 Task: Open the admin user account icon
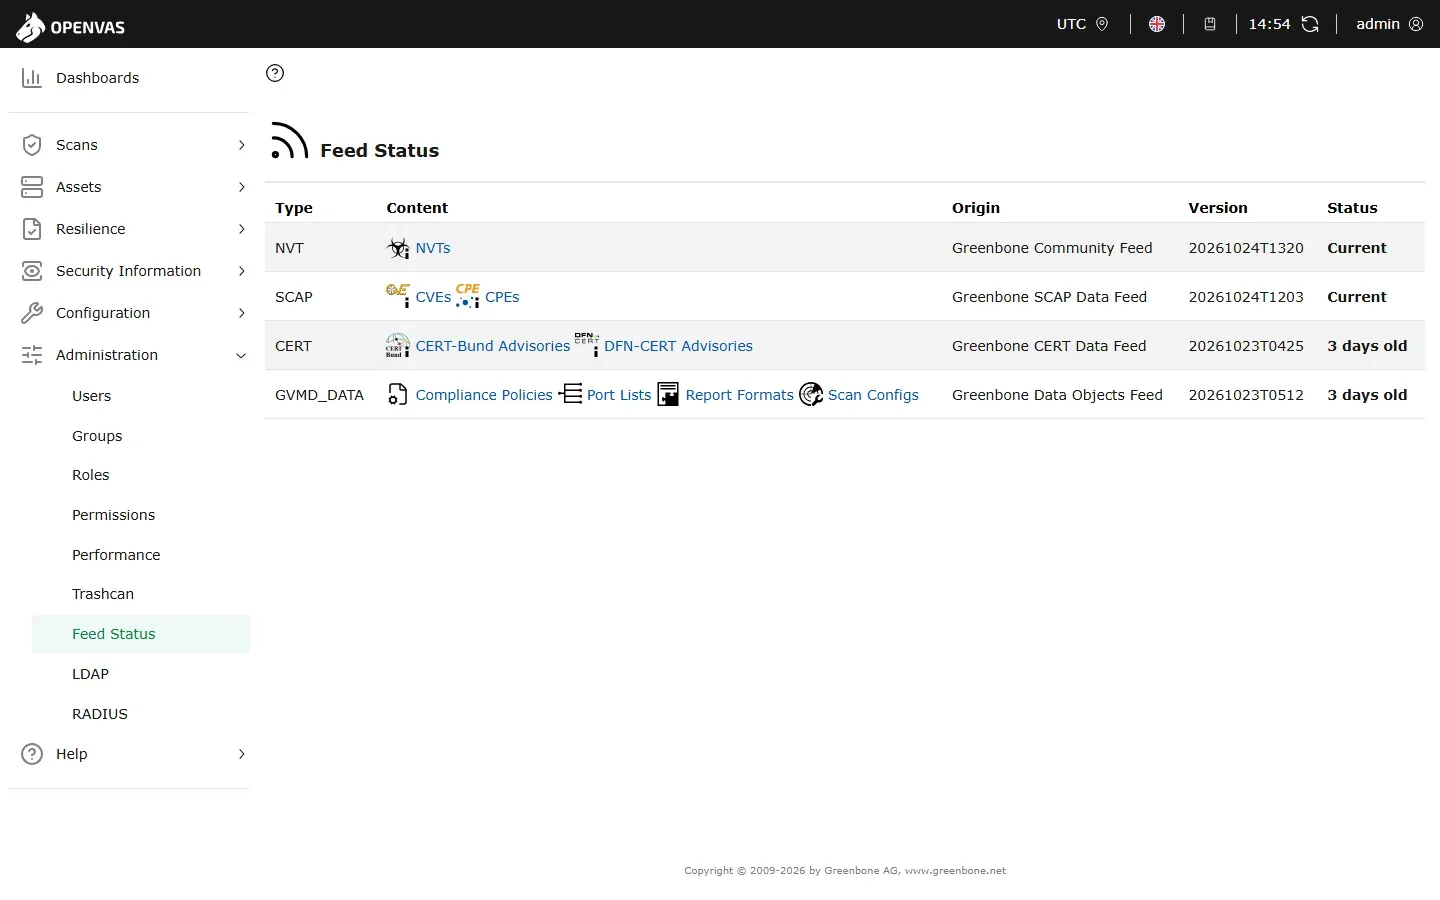pos(1416,24)
